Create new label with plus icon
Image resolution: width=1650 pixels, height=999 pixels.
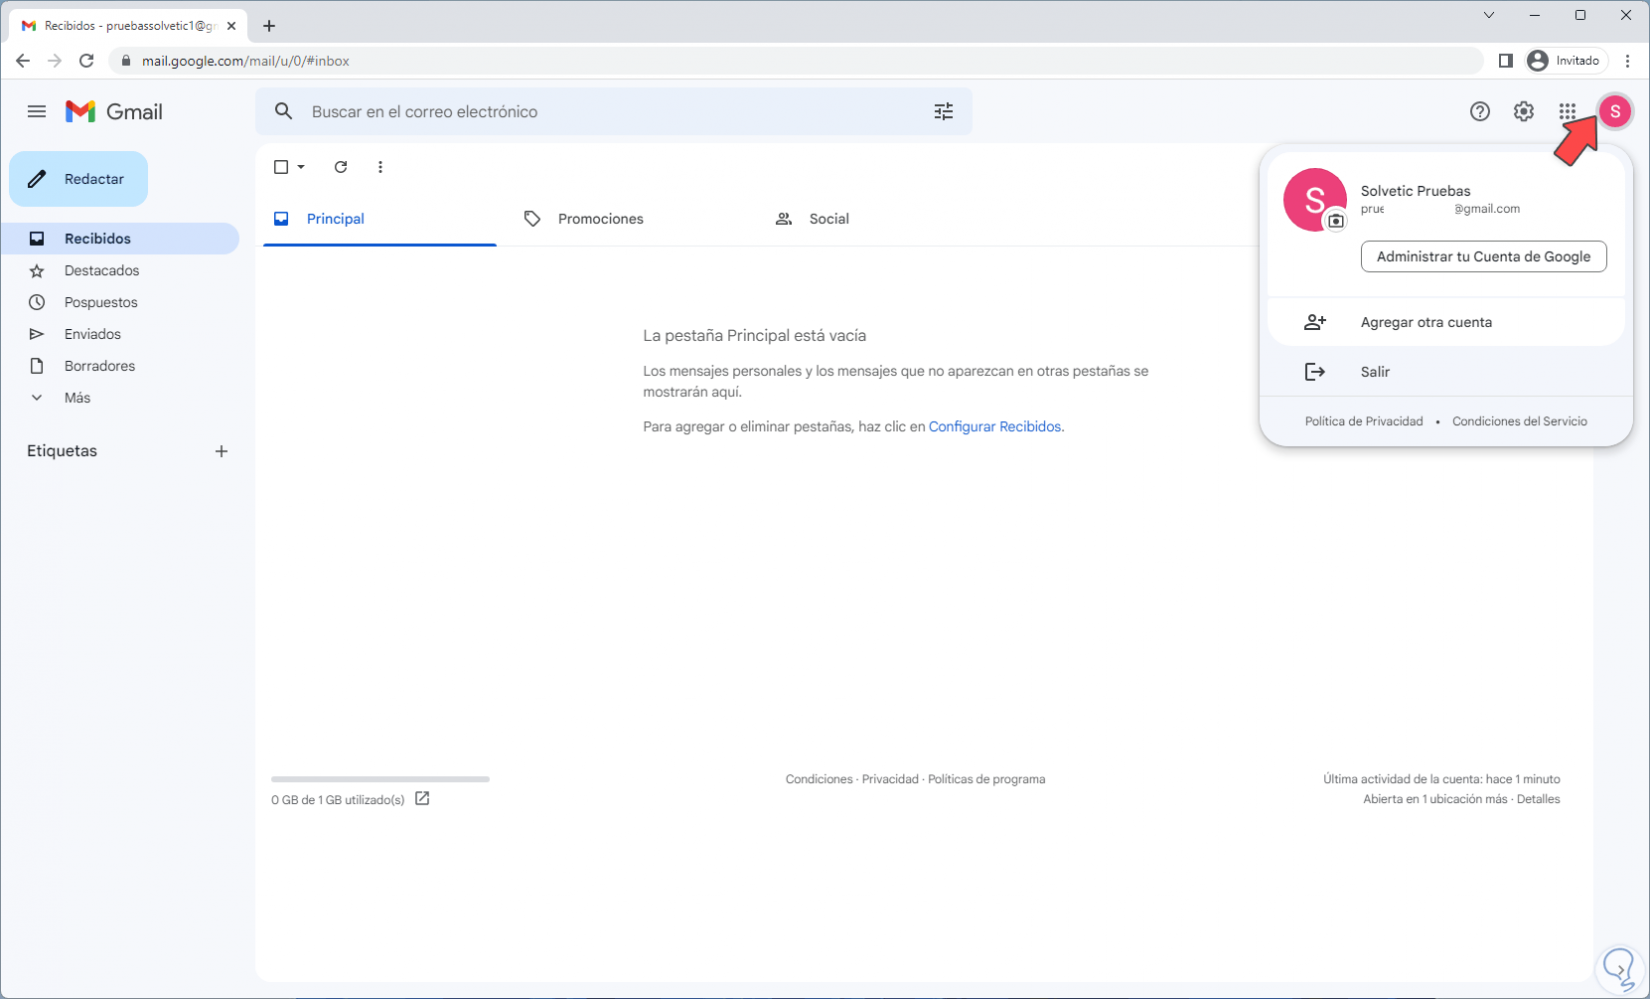221,451
